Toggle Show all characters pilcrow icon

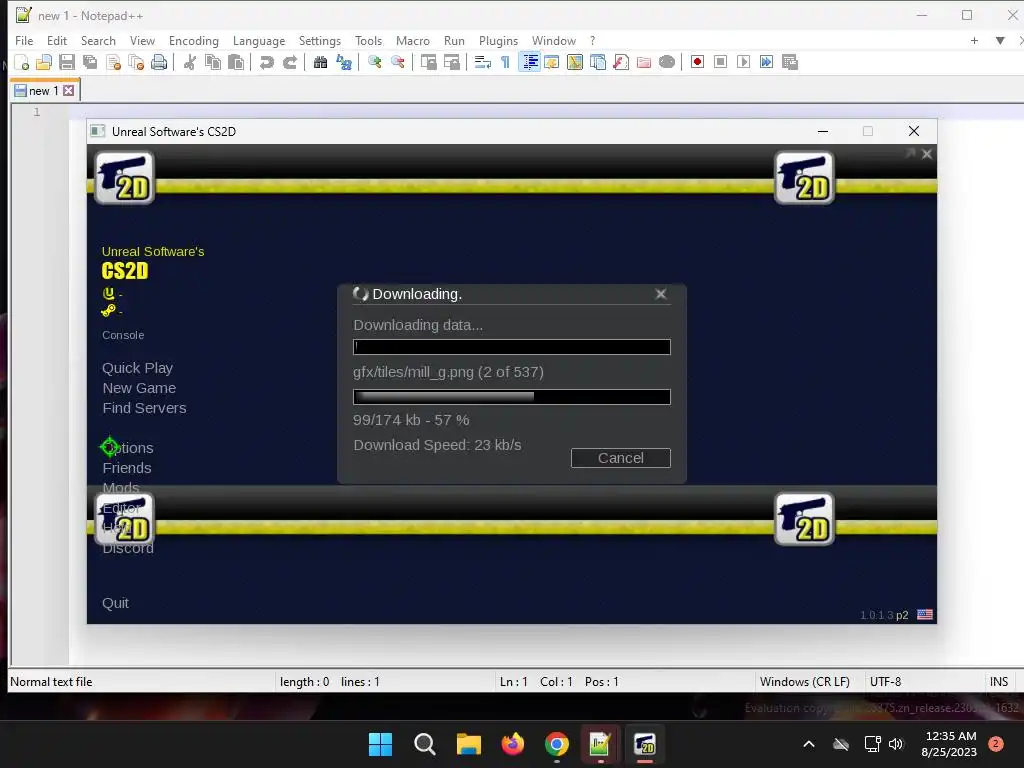[x=505, y=62]
